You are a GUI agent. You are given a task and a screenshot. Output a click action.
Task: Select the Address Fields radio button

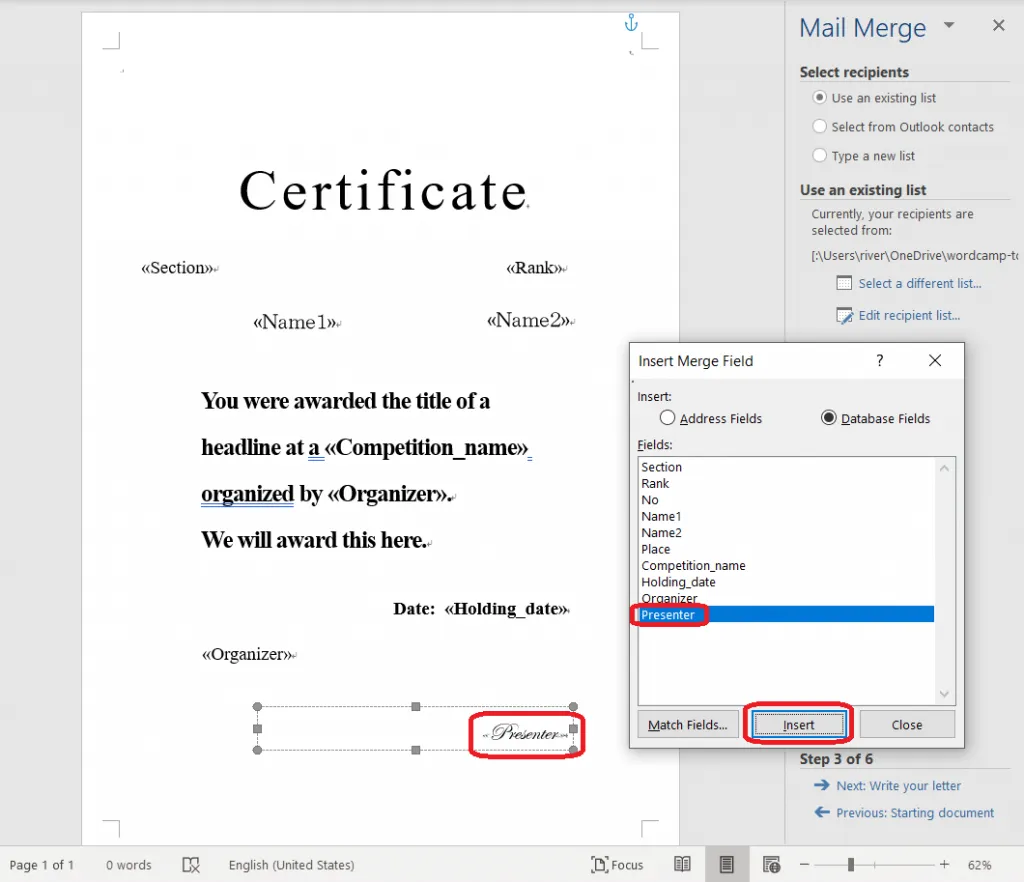(x=668, y=418)
